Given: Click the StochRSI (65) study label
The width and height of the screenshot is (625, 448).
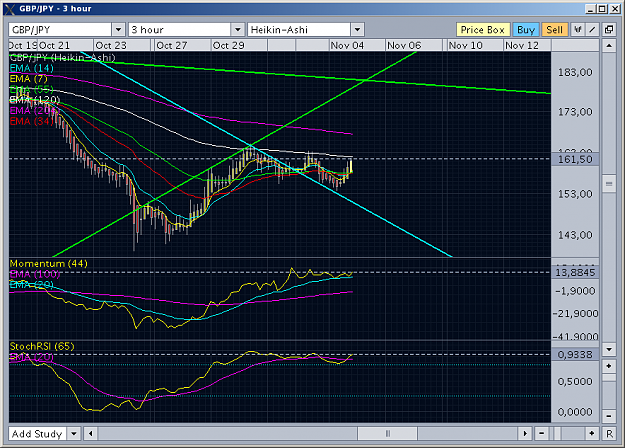Looking at the screenshot, I should click(42, 346).
